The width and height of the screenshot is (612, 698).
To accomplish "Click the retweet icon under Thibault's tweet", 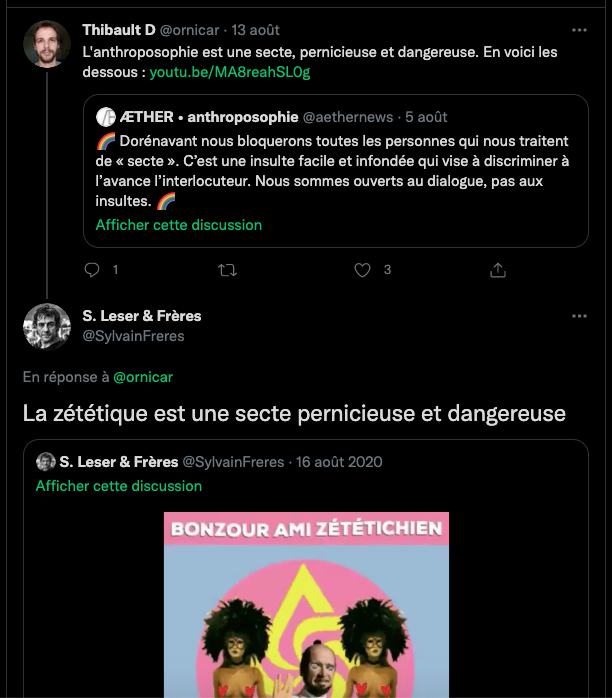I will point(227,270).
